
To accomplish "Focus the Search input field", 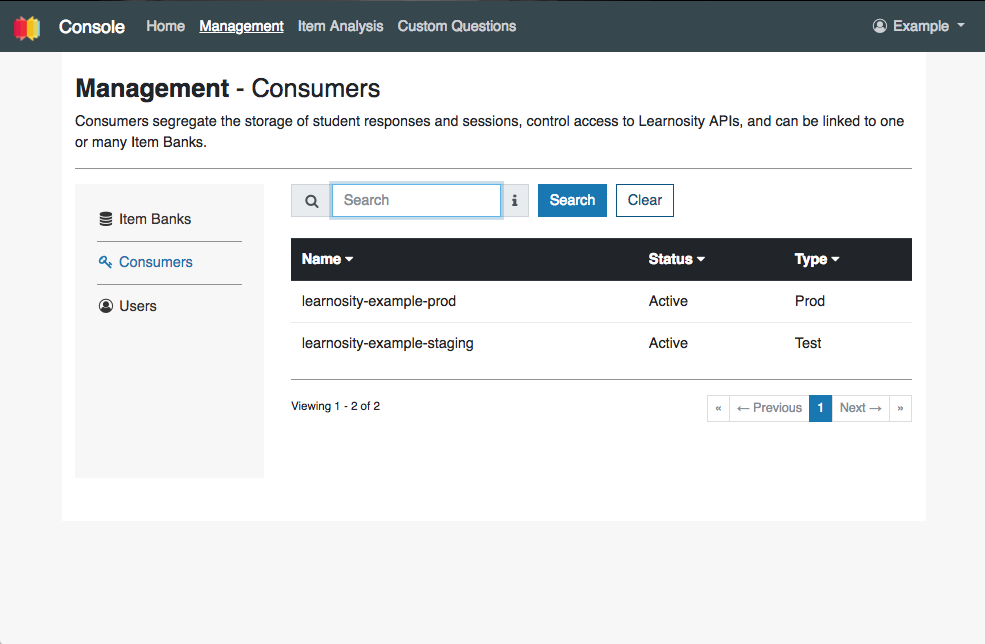I will click(x=416, y=200).
